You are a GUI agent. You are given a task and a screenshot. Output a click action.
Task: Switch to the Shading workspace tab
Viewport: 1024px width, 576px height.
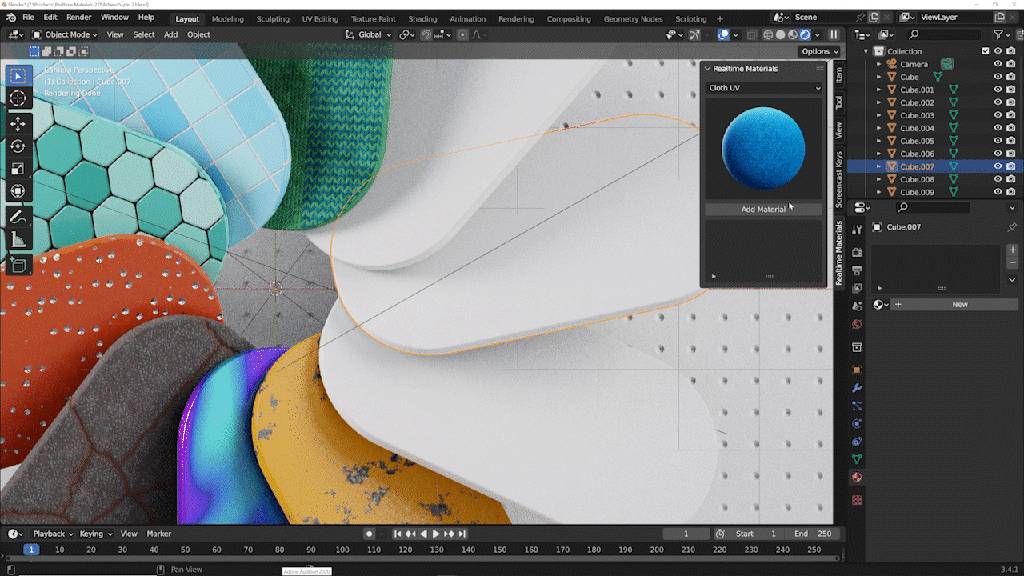(422, 19)
